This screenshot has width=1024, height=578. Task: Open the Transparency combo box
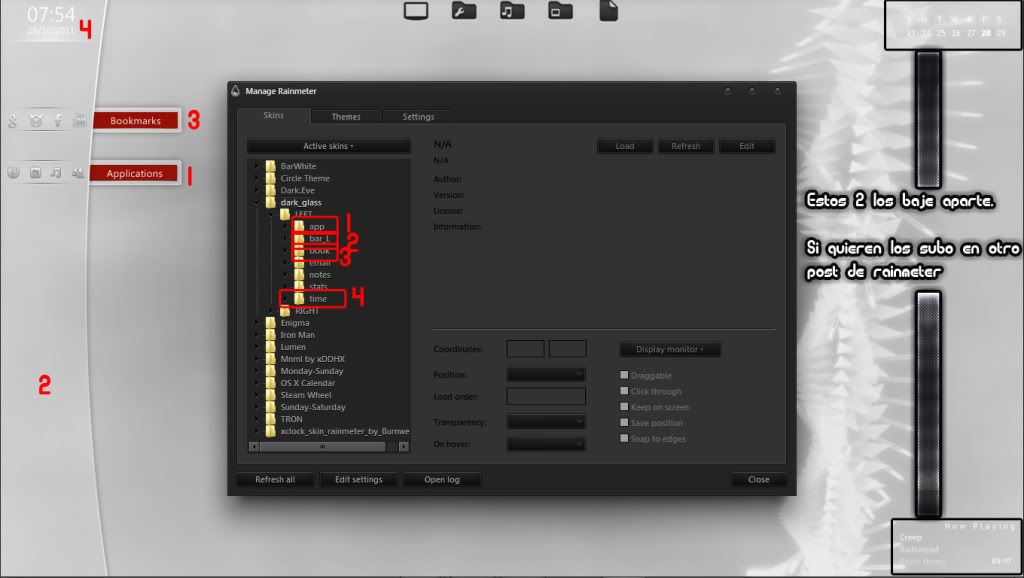(x=546, y=422)
